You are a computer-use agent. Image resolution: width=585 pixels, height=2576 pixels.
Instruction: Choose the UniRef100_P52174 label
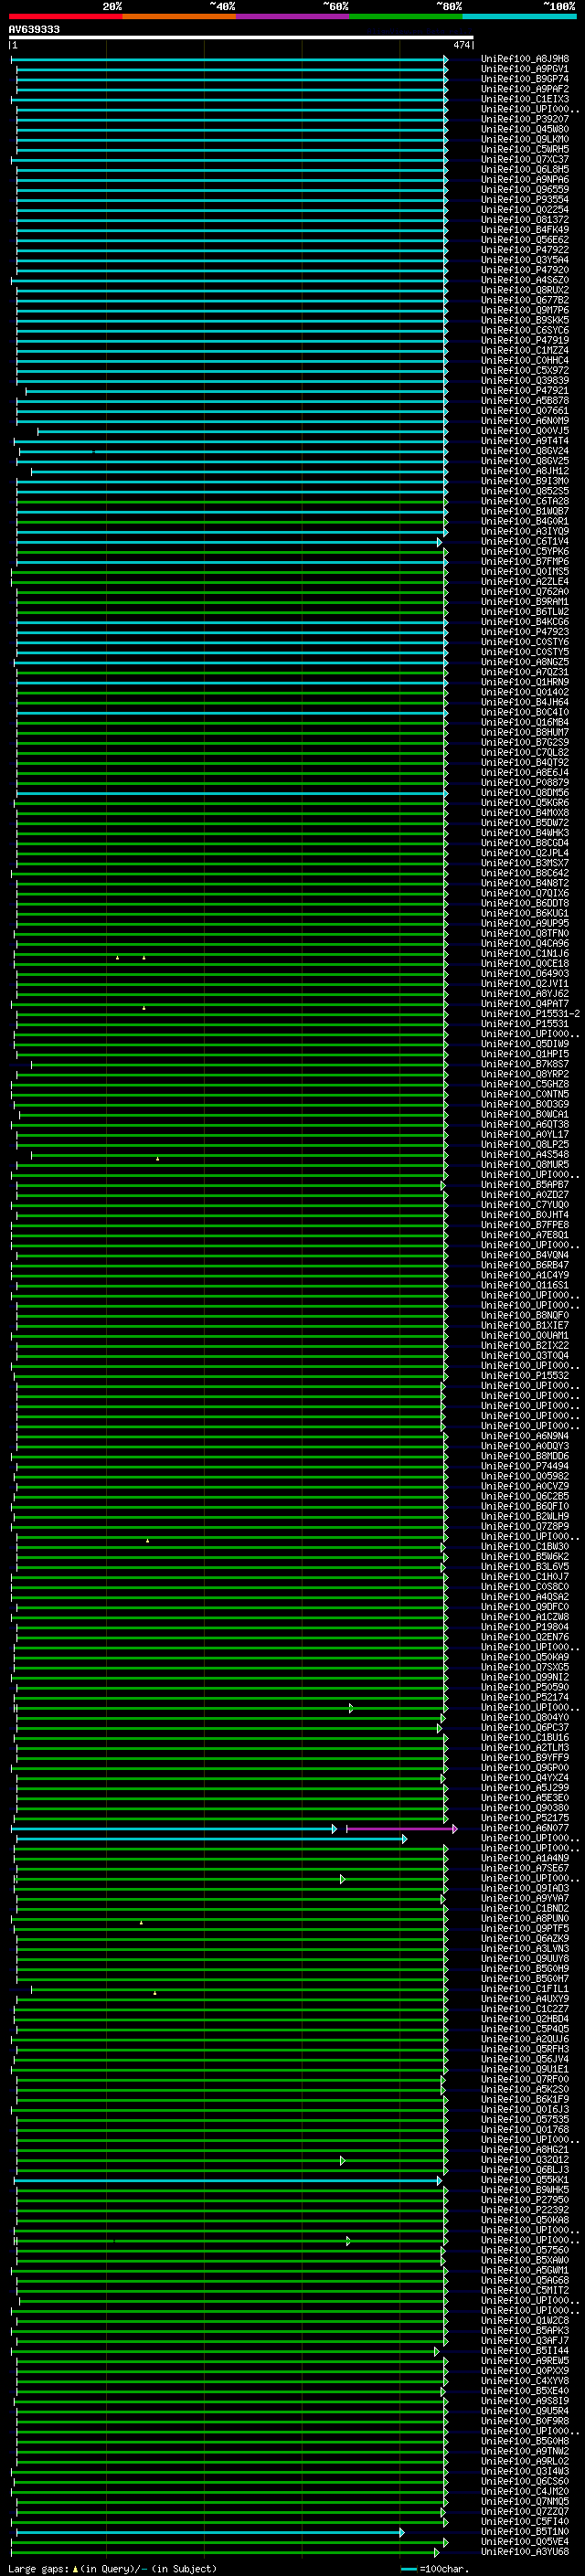(525, 1697)
